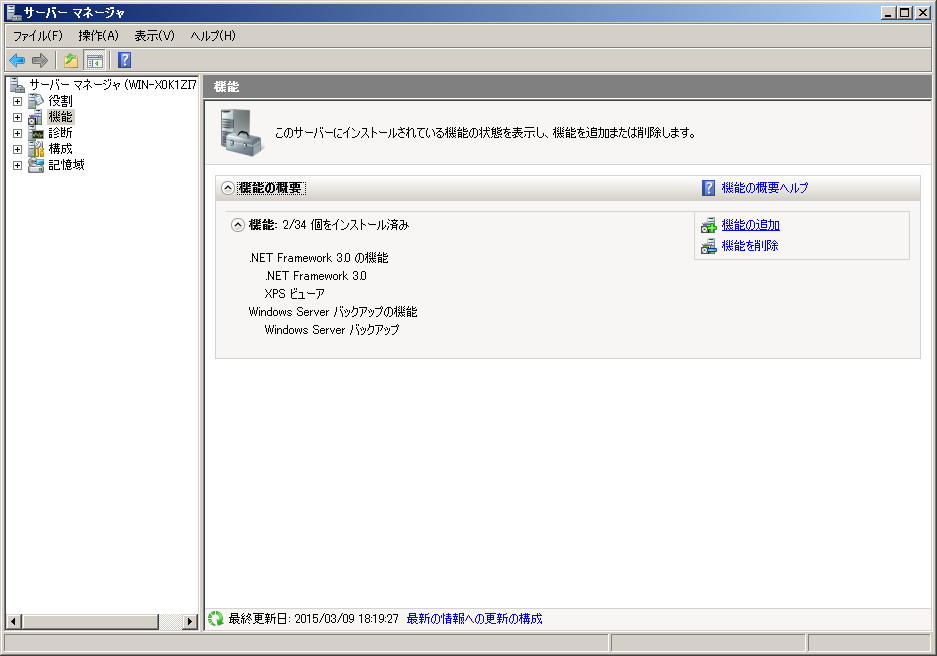Click the blue help toolbar icon

coord(124,60)
